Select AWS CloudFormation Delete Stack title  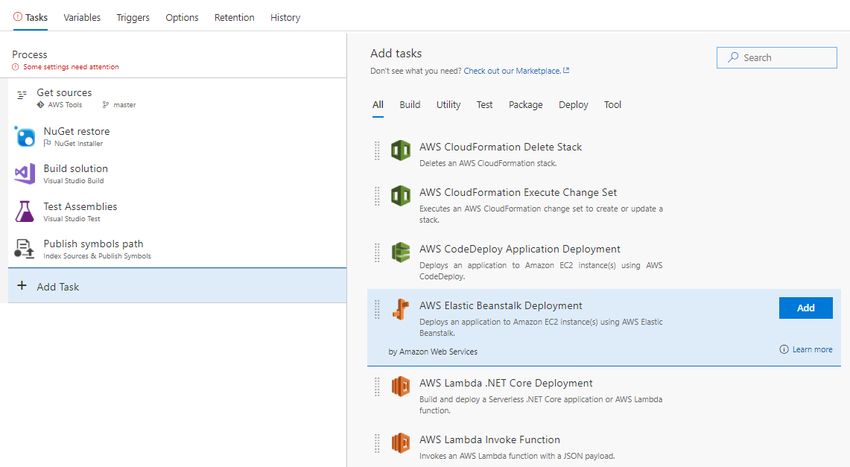[500, 147]
